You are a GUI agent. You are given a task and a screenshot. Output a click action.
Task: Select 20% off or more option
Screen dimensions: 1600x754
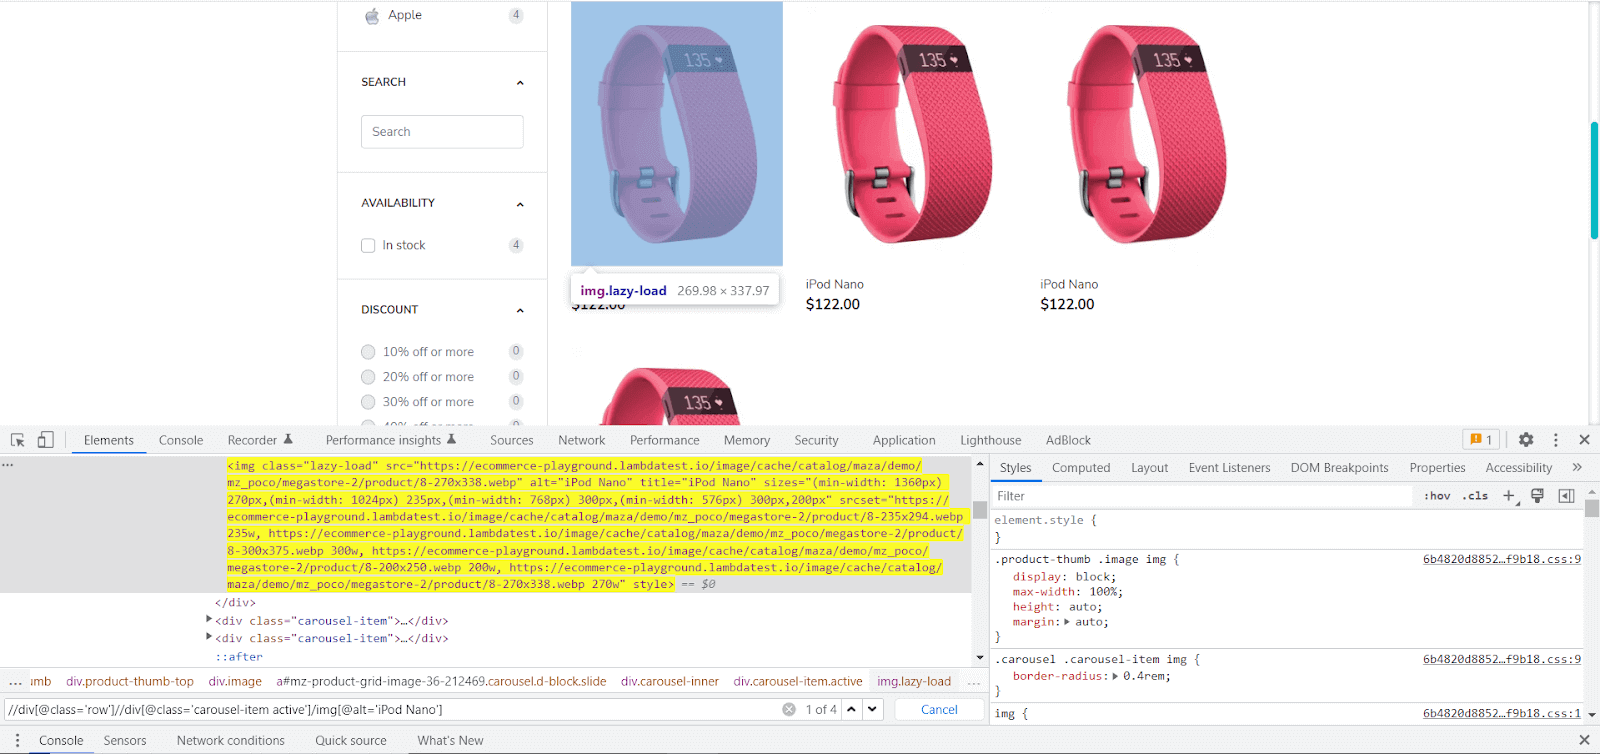click(x=368, y=377)
